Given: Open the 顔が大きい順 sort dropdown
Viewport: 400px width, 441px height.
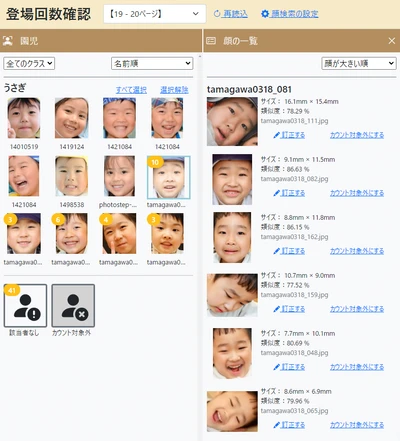Looking at the screenshot, I should (359, 63).
